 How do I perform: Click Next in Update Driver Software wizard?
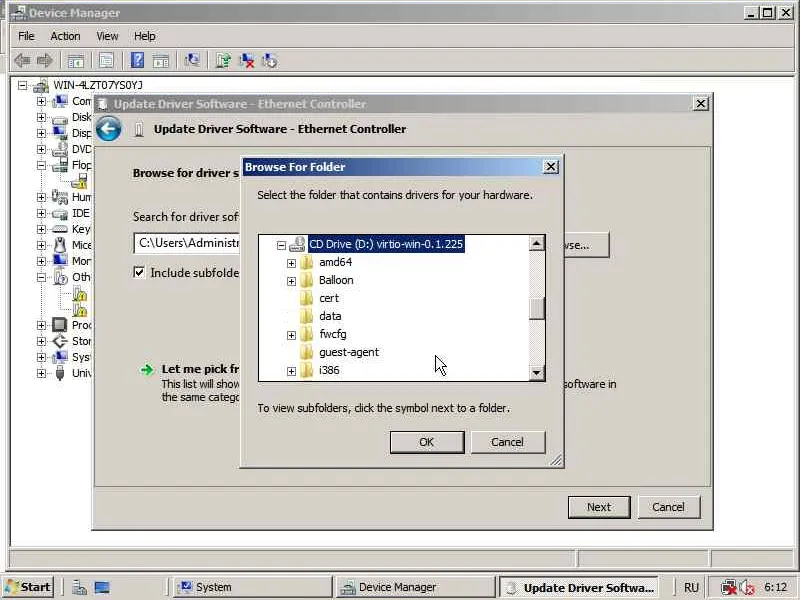599,507
